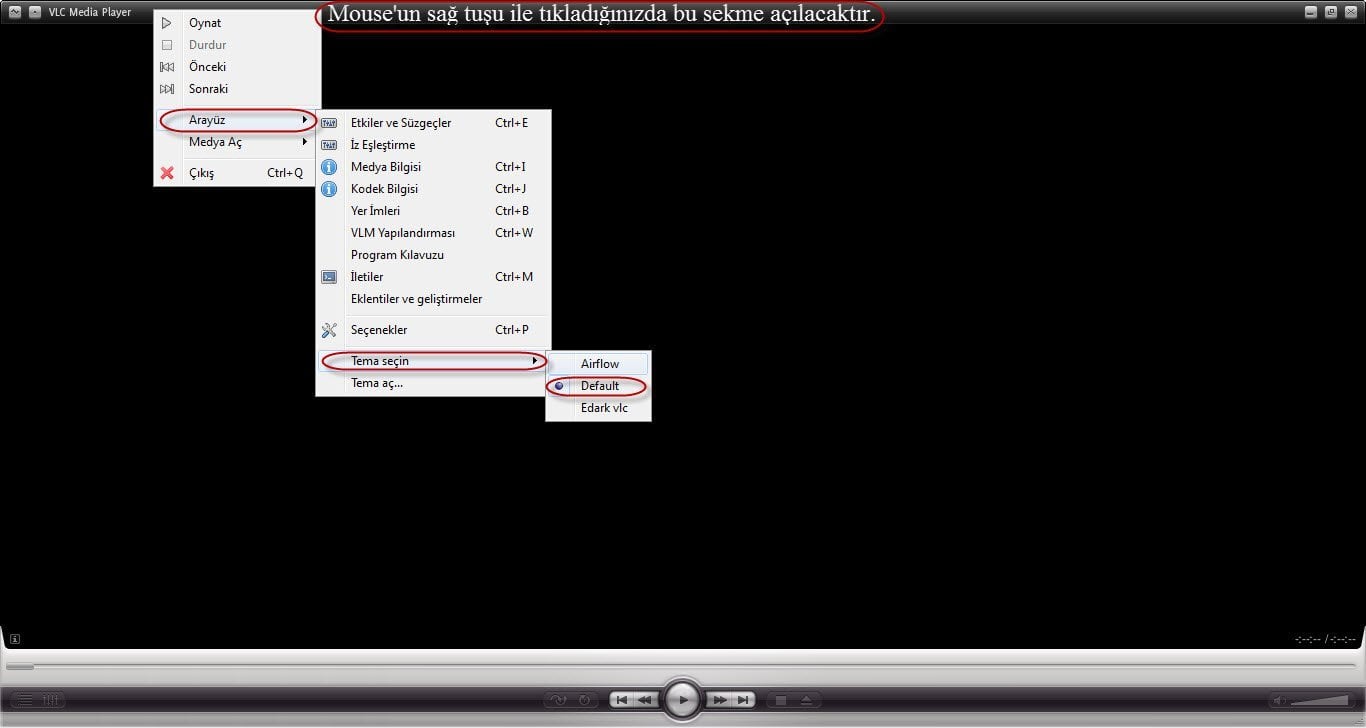Click the first small icon left of the VLC title
Viewport: 1366px width, 728px height.
point(15,12)
